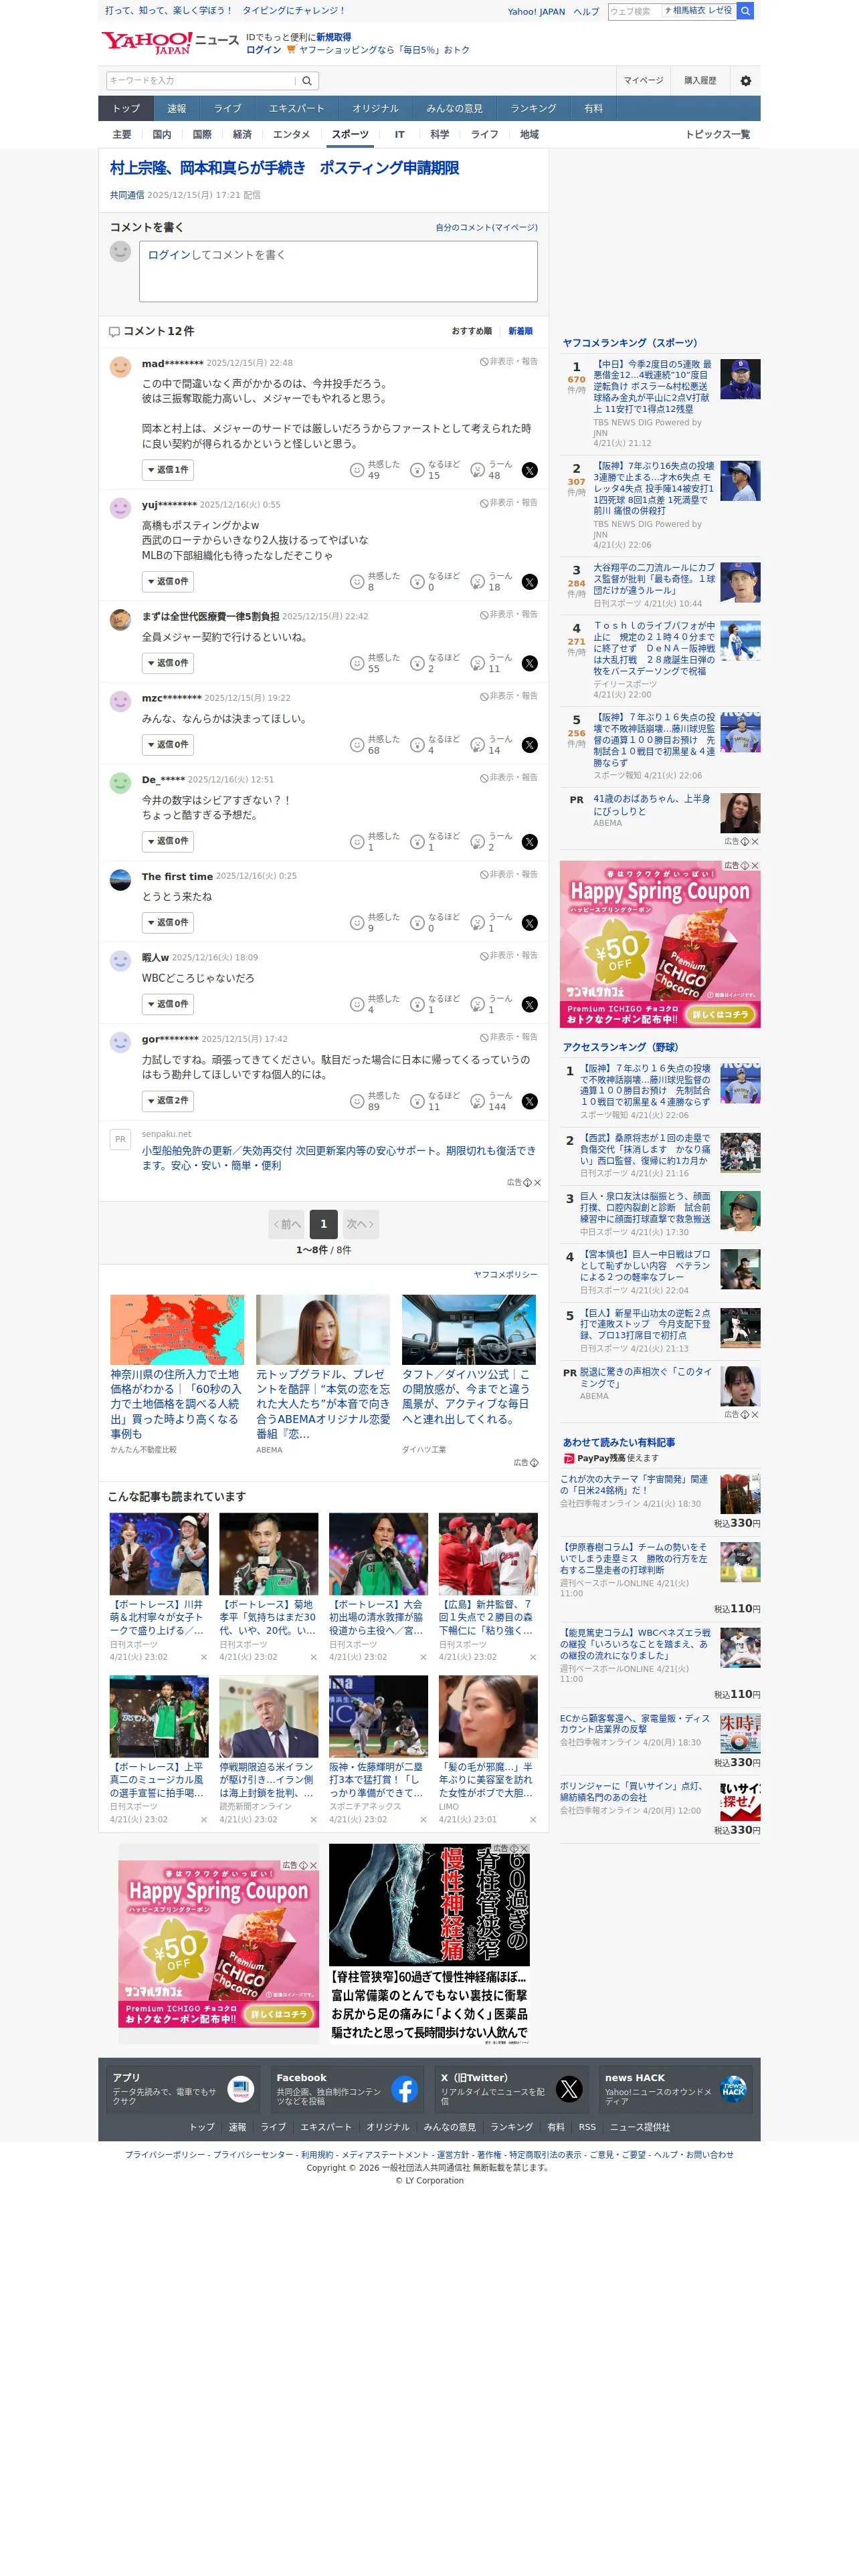Viewport: 859px width, 2576px height.
Task: Click the PayPay icon under あわせて読みたい有料記事
Action: pos(569,1458)
